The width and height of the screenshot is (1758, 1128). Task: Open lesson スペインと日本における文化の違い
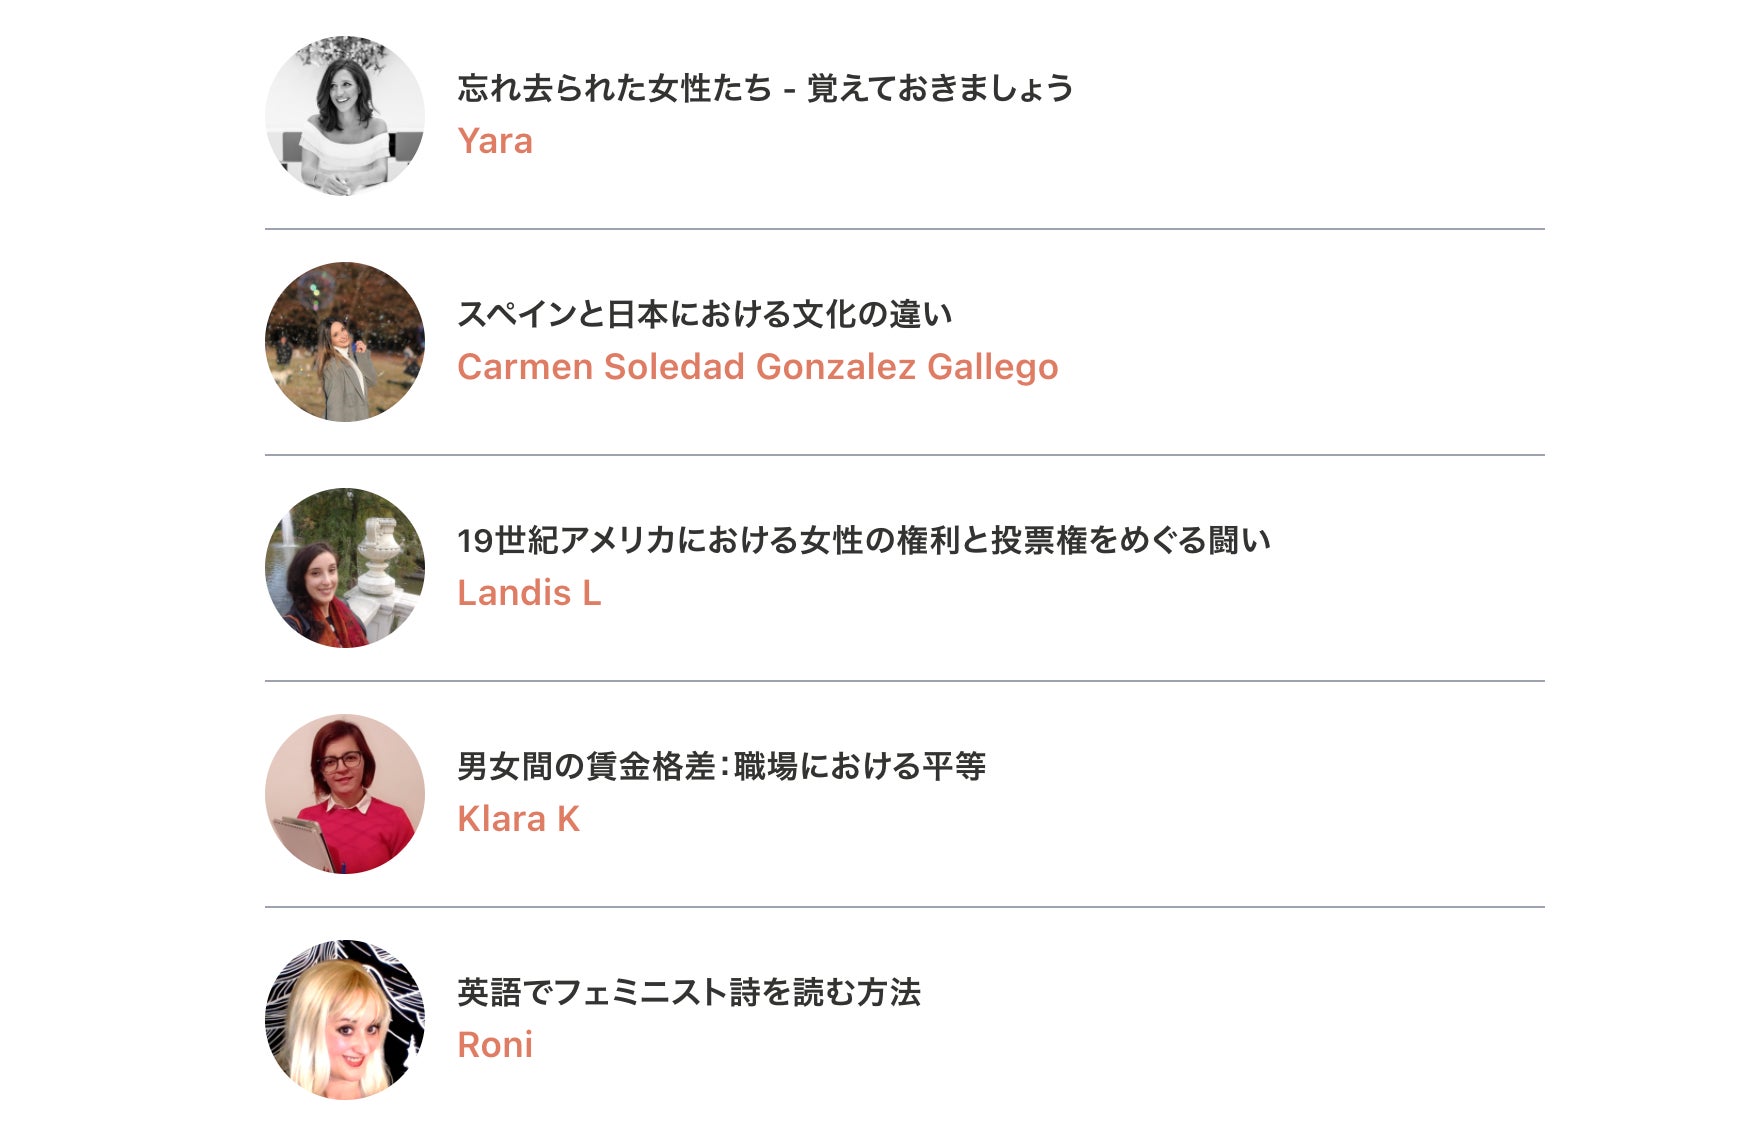point(704,315)
